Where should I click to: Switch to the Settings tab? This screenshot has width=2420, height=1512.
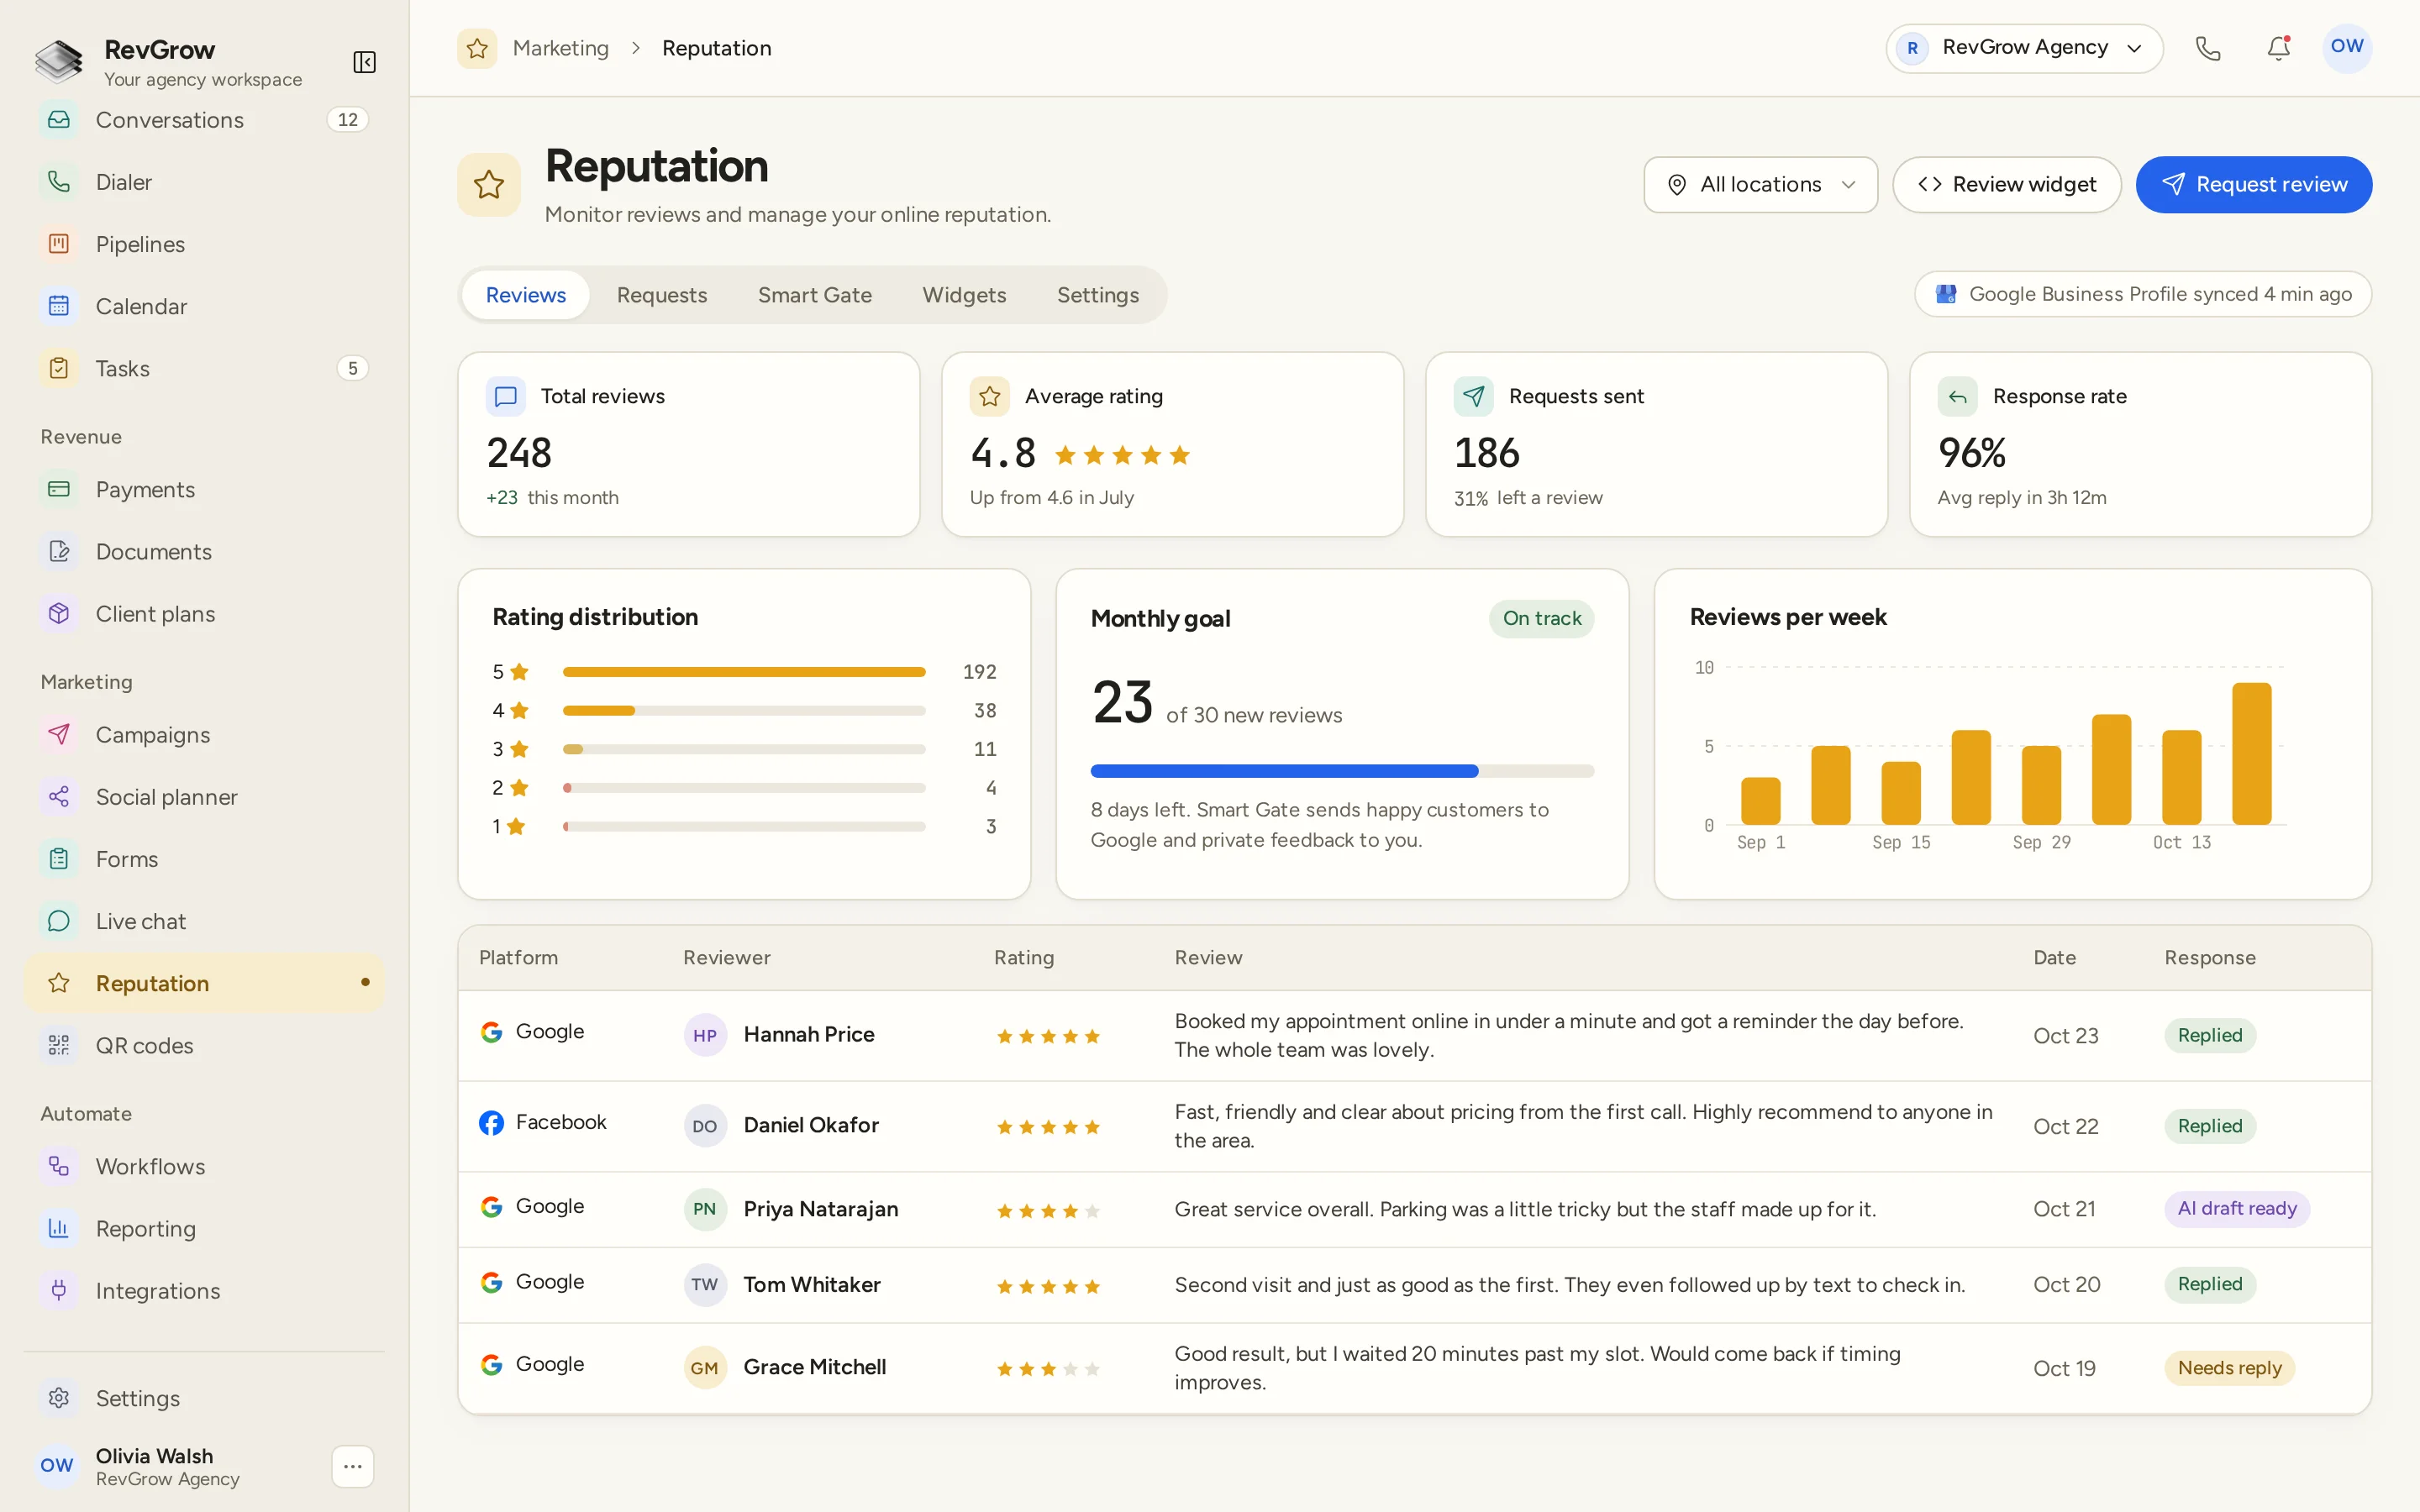click(1097, 295)
